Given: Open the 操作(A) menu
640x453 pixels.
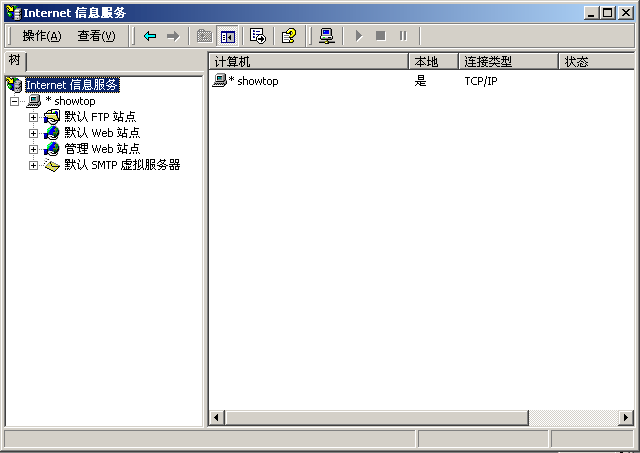Looking at the screenshot, I should click(x=41, y=36).
